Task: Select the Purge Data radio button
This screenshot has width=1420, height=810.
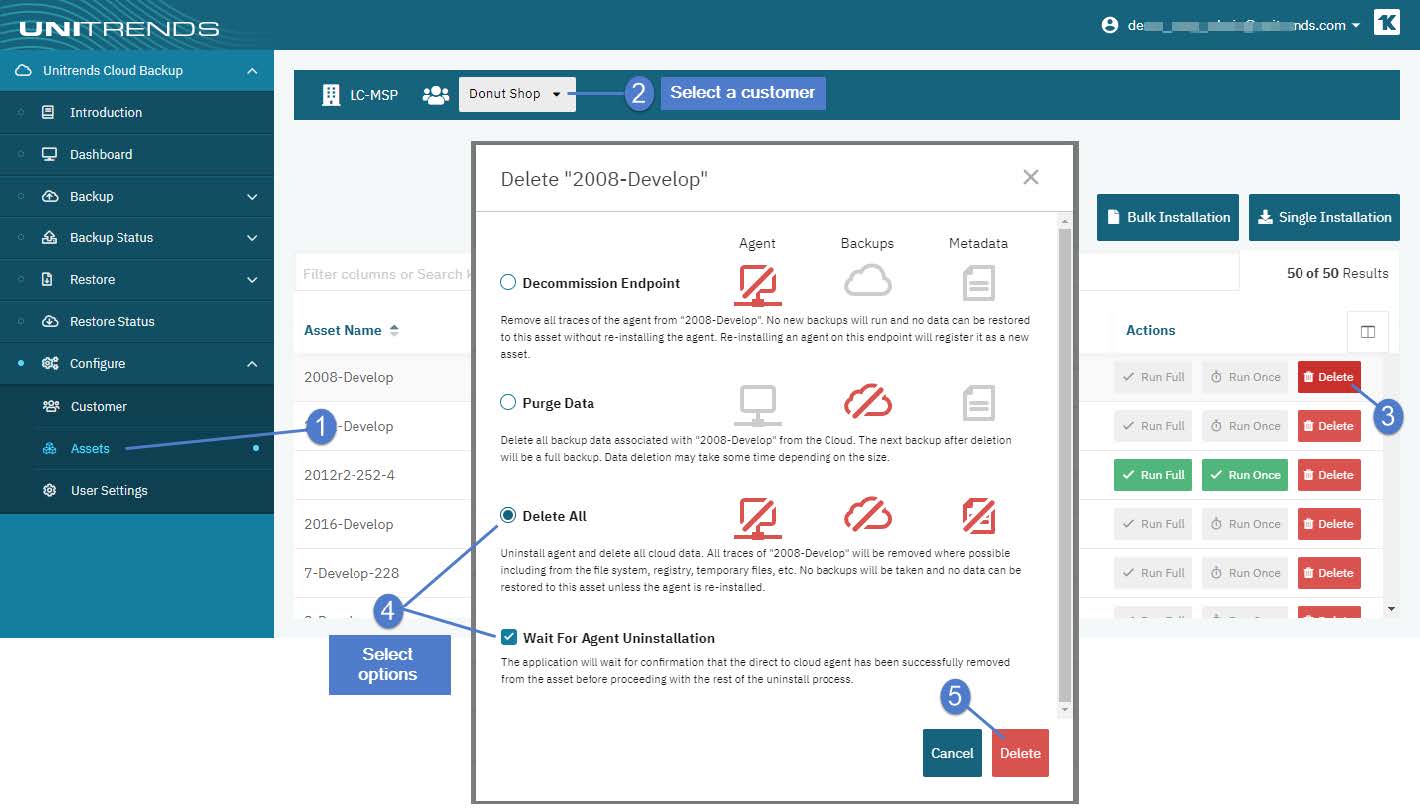Action: (x=508, y=403)
